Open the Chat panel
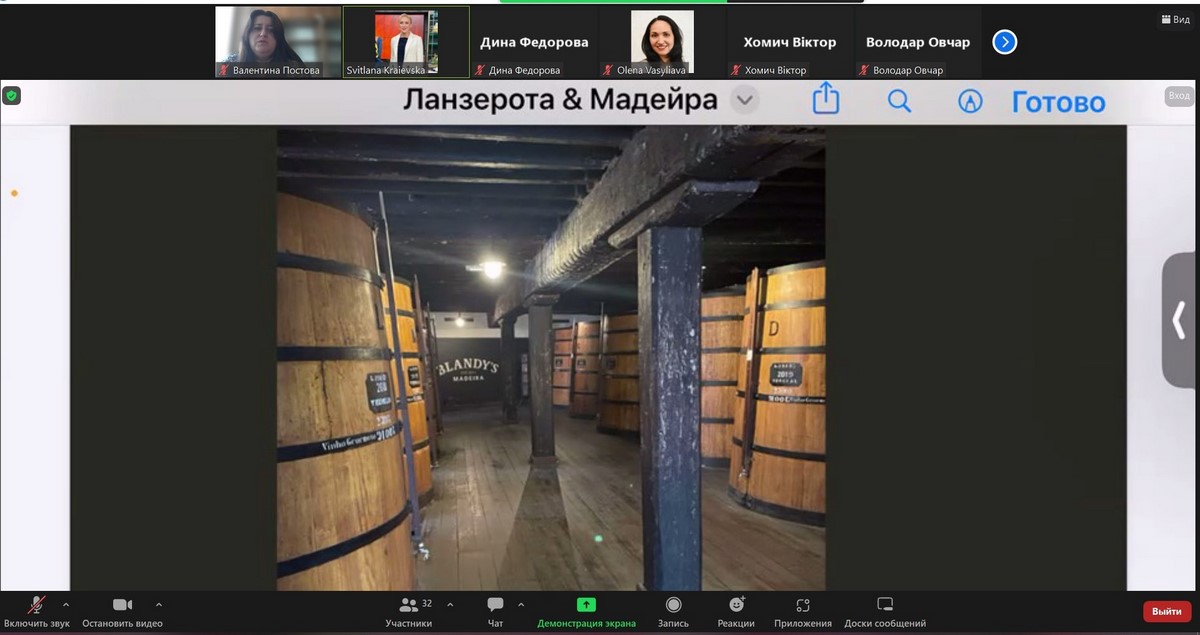This screenshot has width=1200, height=635. [x=495, y=605]
